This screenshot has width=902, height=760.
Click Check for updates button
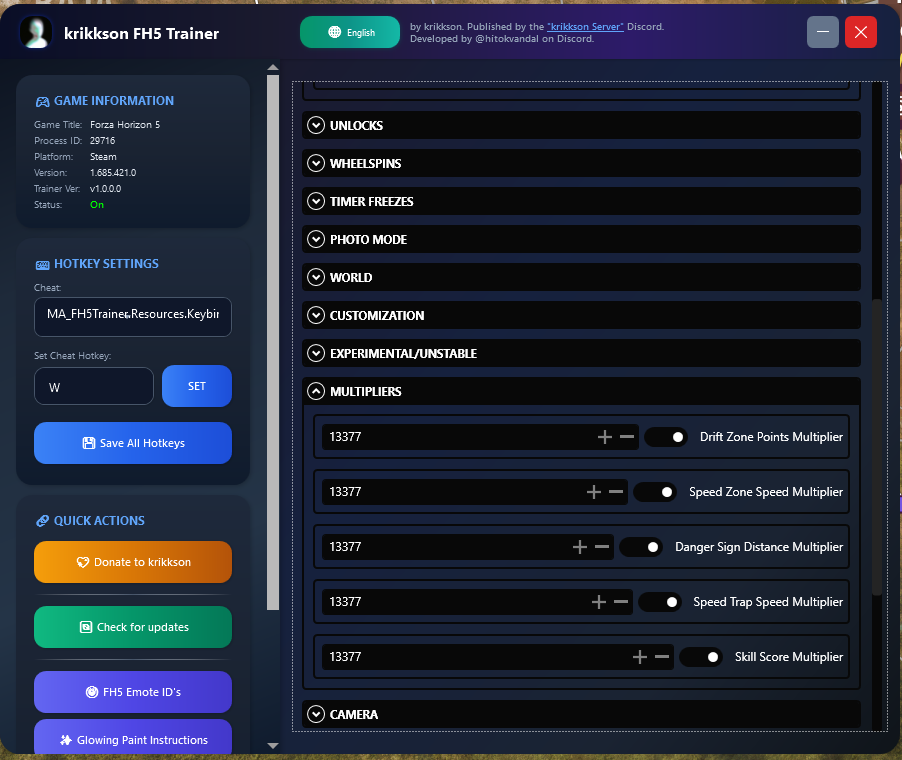(133, 627)
